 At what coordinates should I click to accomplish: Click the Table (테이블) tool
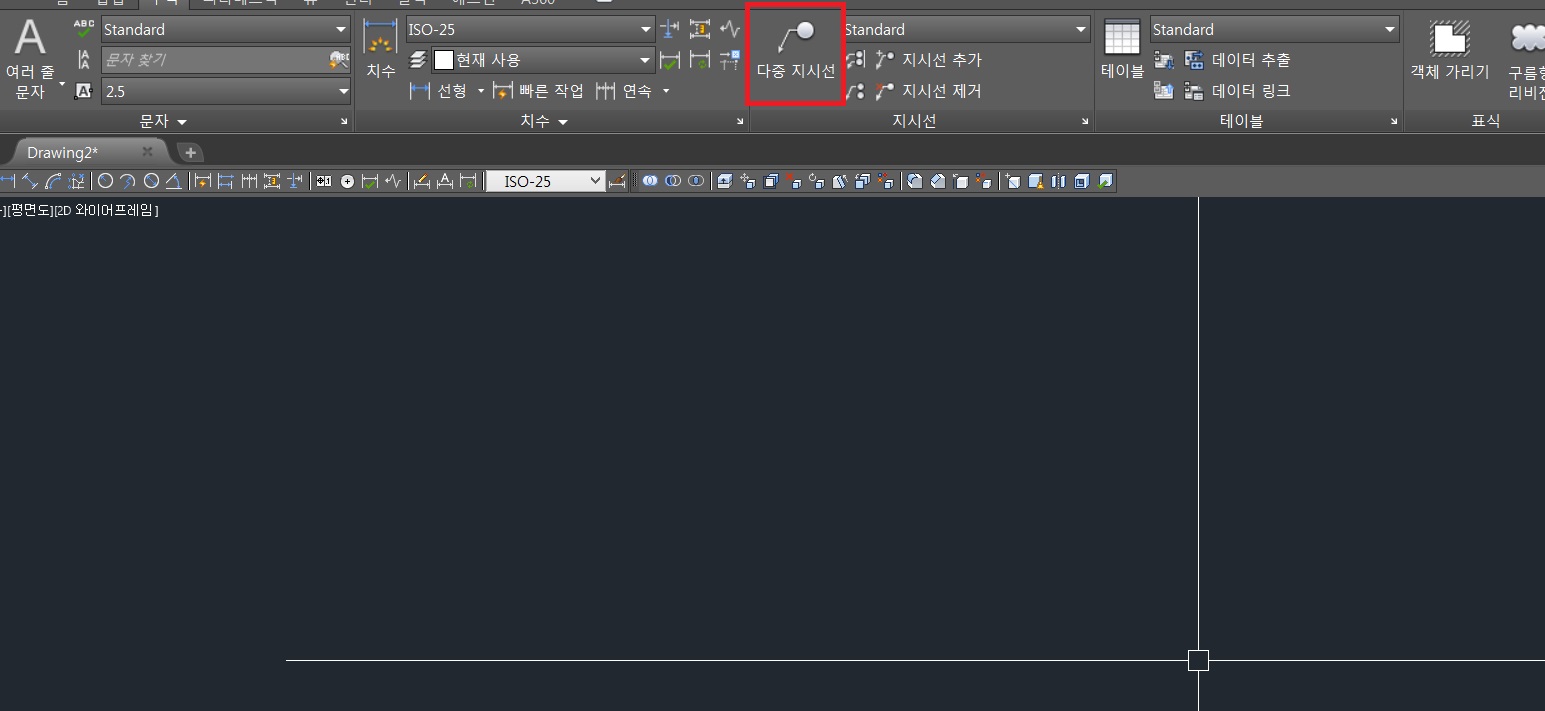click(1122, 50)
